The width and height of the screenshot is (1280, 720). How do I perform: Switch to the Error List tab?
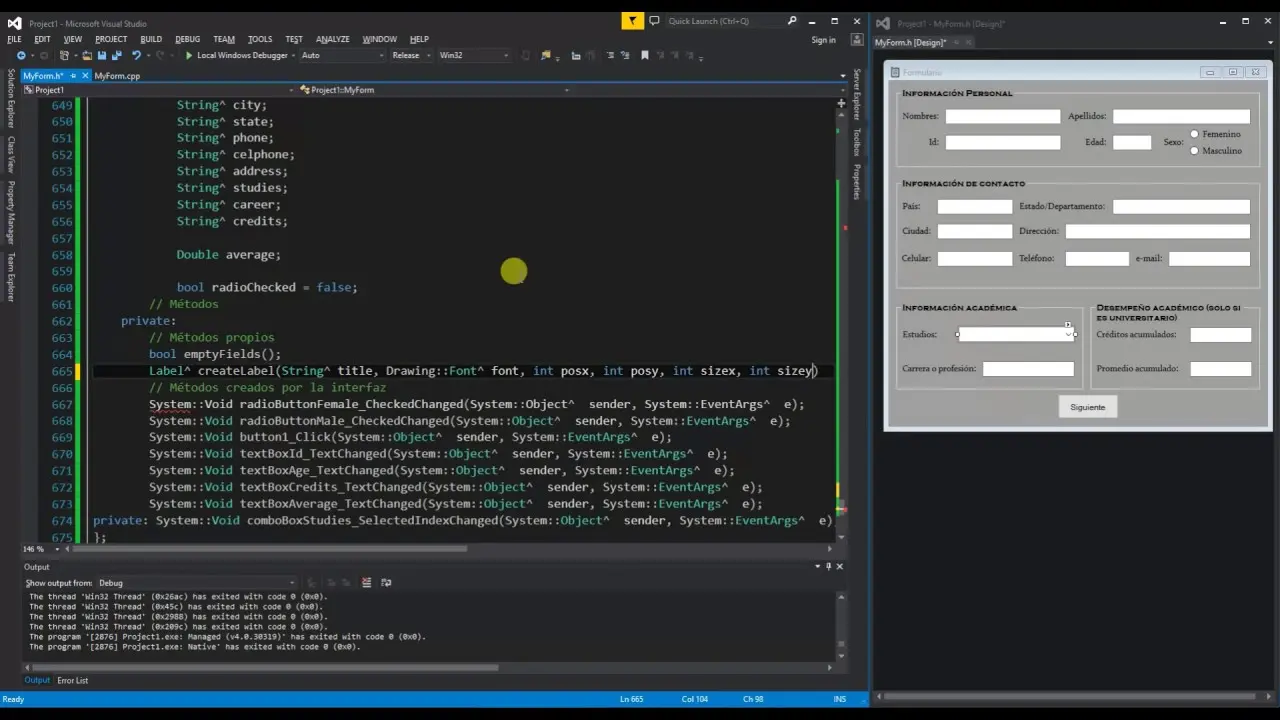(72, 681)
